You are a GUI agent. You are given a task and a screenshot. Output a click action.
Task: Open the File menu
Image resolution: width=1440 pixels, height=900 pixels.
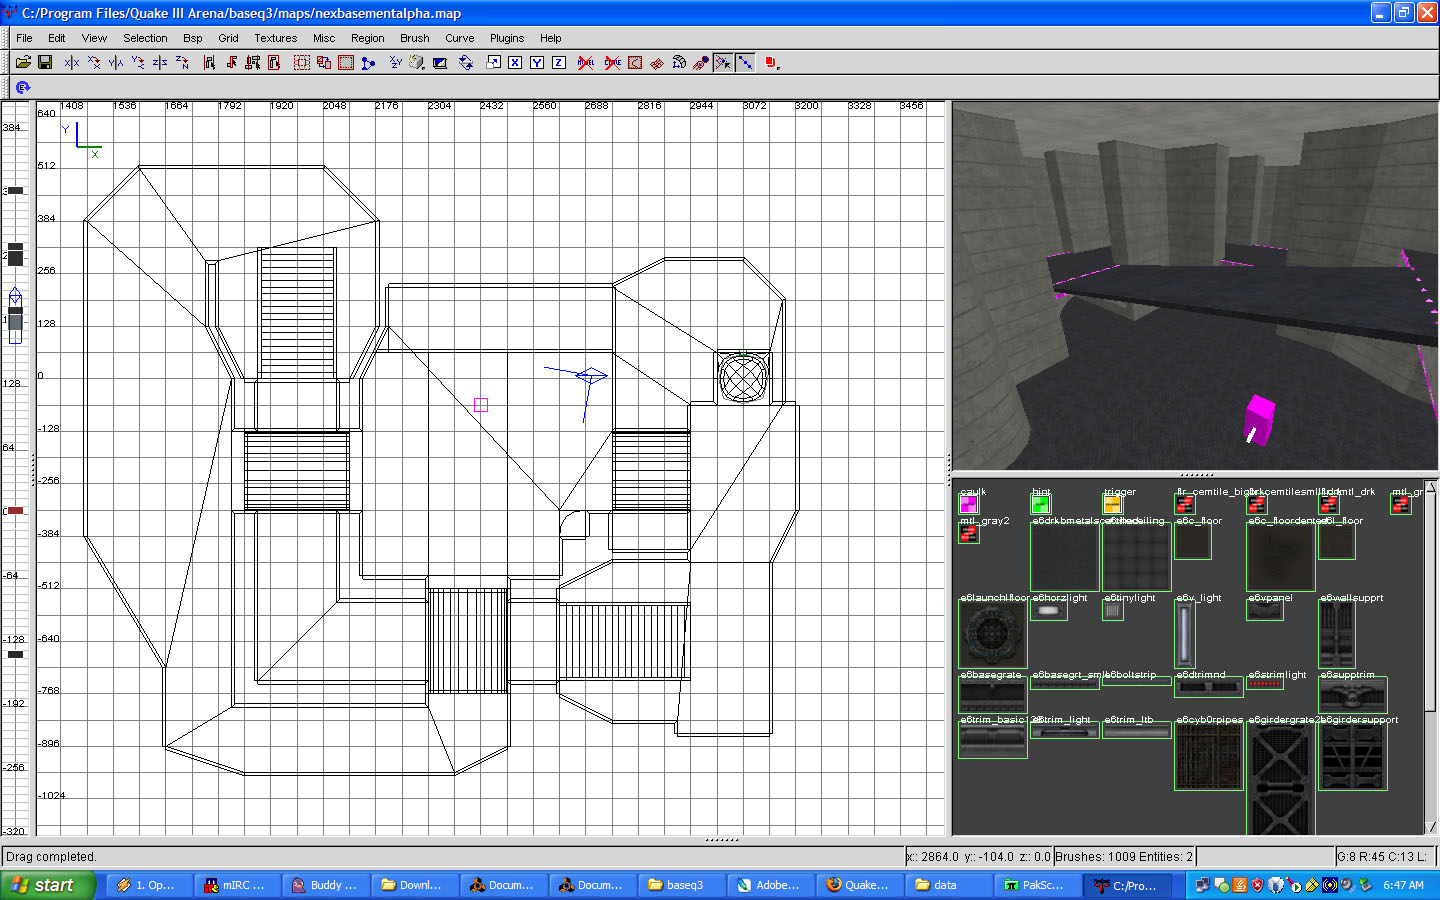click(x=24, y=38)
